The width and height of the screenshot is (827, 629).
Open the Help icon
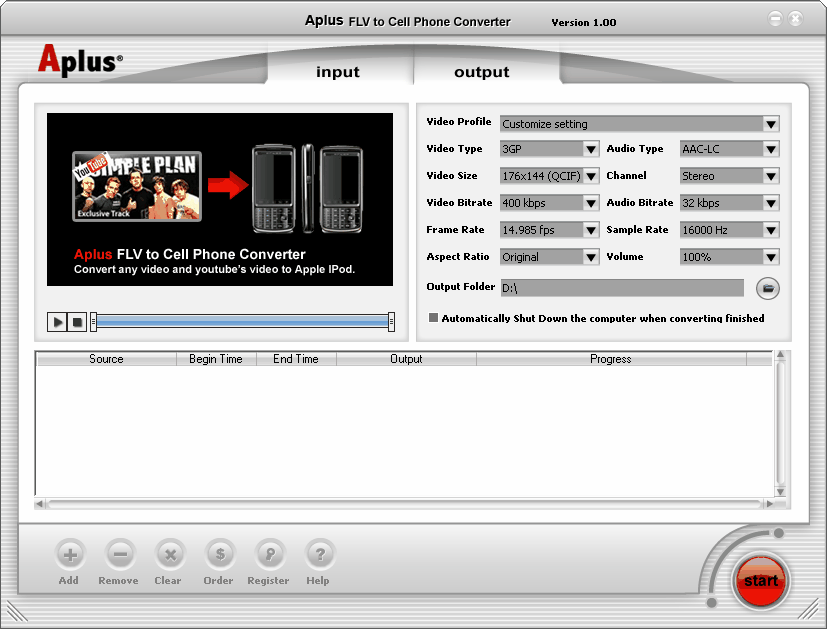coord(318,554)
